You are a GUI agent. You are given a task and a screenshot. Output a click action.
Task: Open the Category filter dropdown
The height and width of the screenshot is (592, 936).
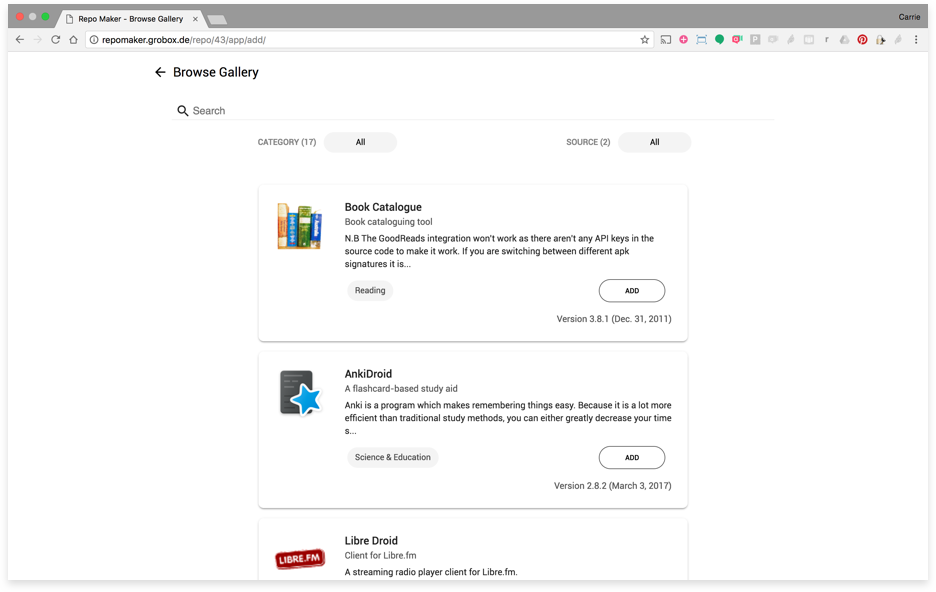point(360,142)
